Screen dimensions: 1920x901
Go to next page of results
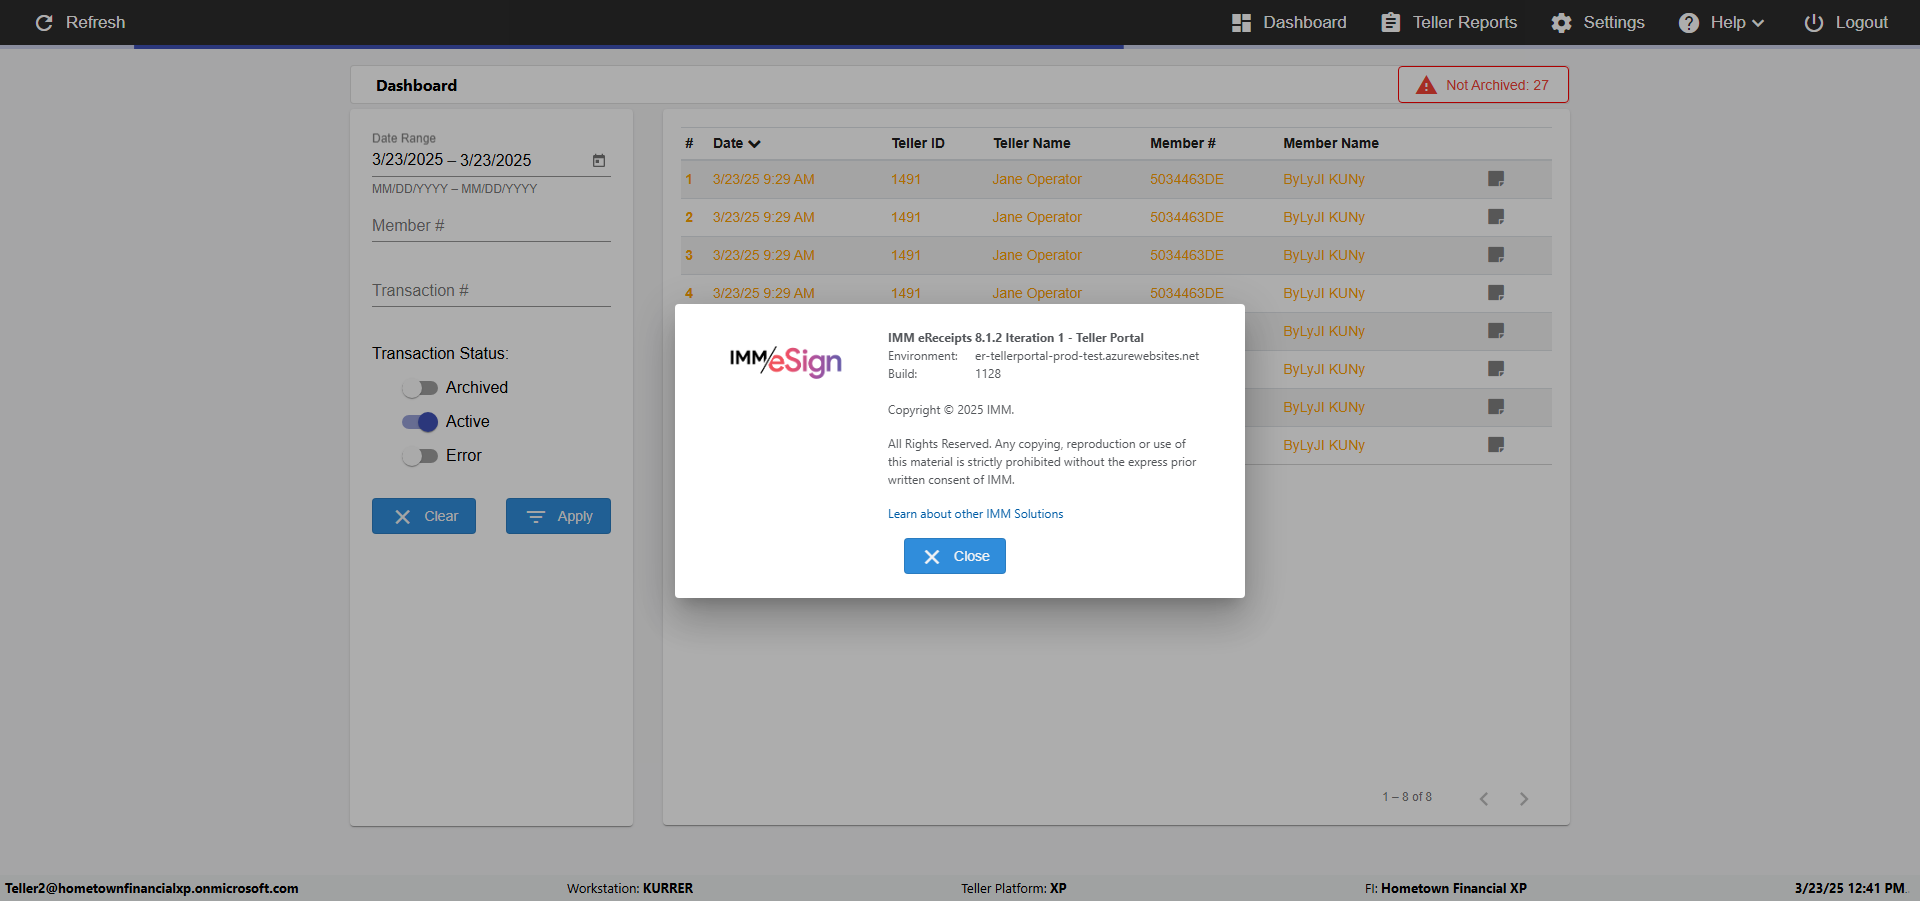point(1524,798)
